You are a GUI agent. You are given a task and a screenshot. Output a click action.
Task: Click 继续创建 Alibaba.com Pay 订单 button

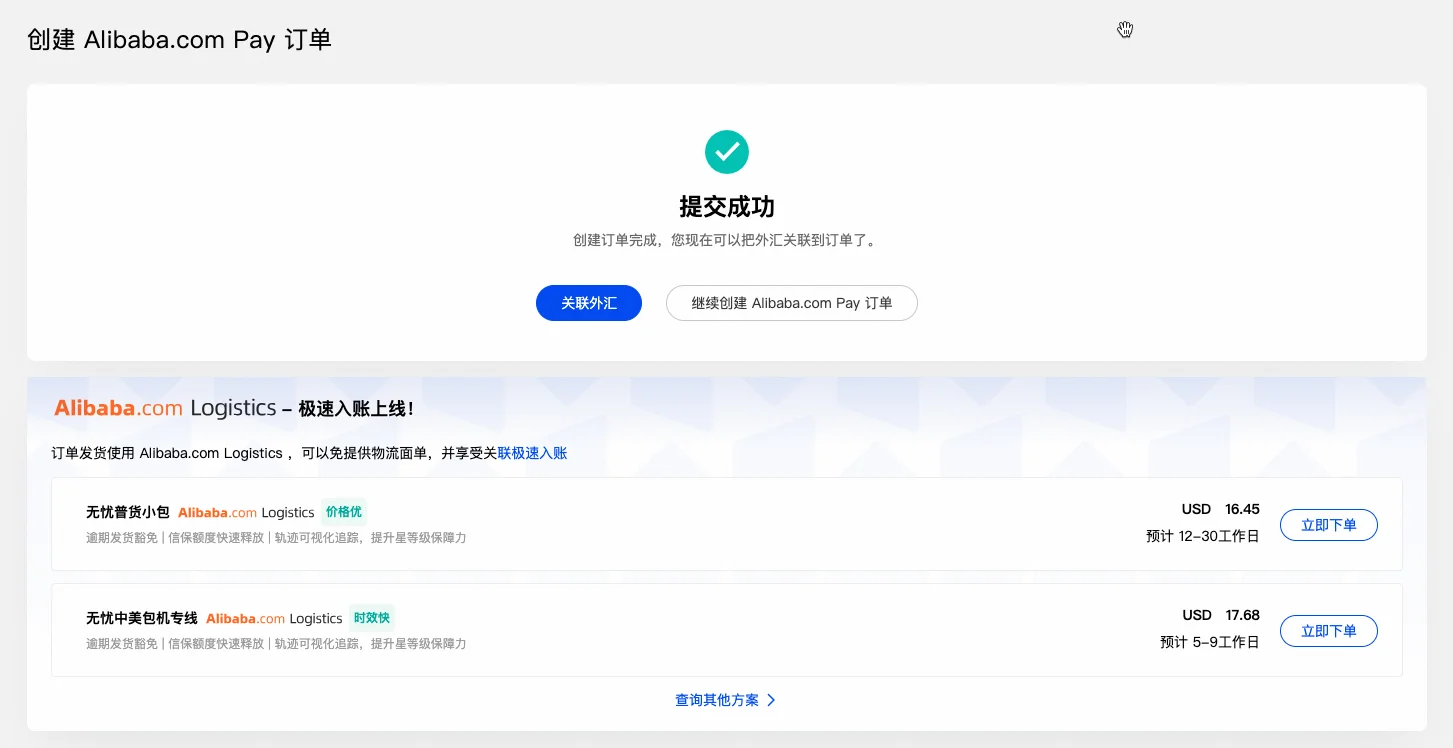coord(792,303)
